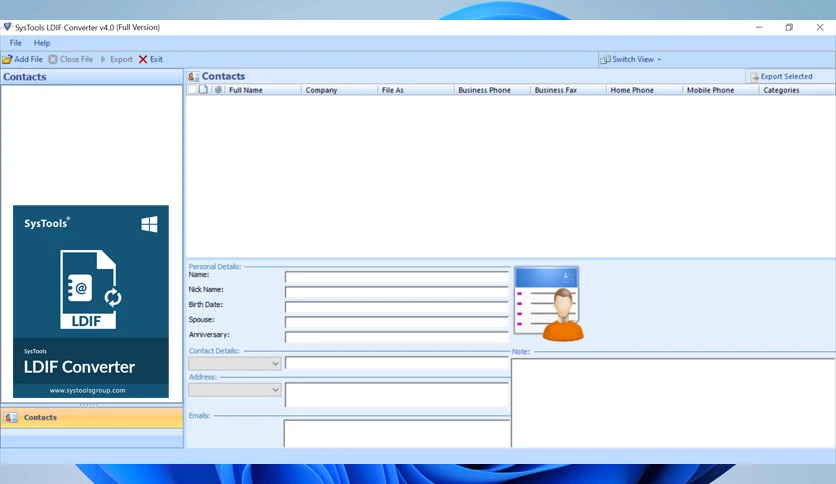Open the Address type dropdown
This screenshot has width=836, height=484.
[x=235, y=390]
